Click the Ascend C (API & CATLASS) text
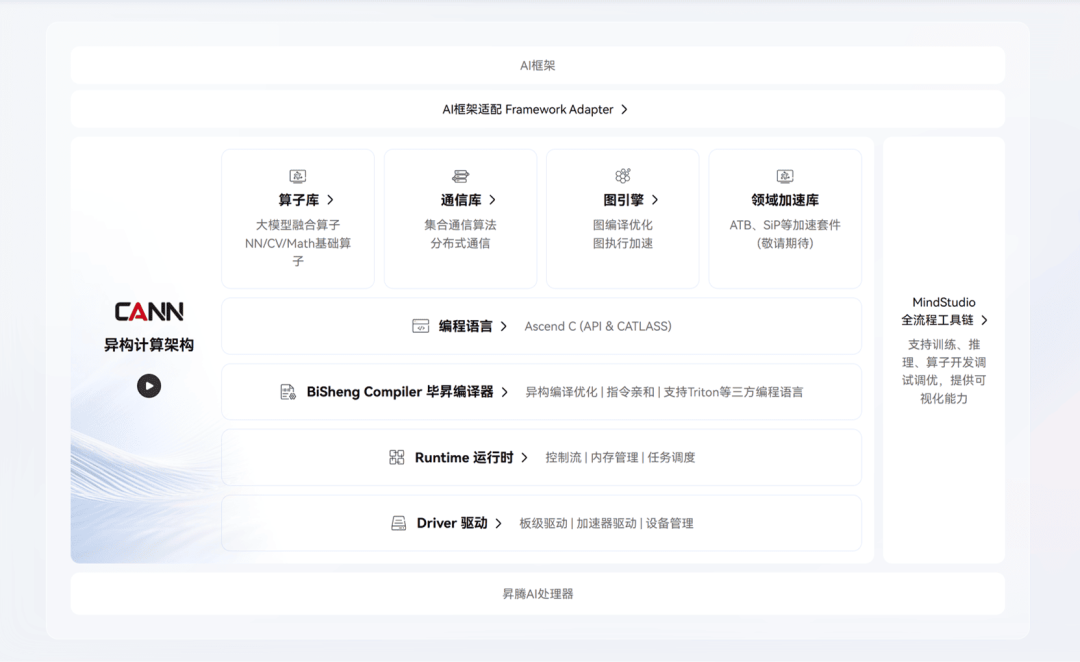This screenshot has height=662, width=1080. (598, 327)
